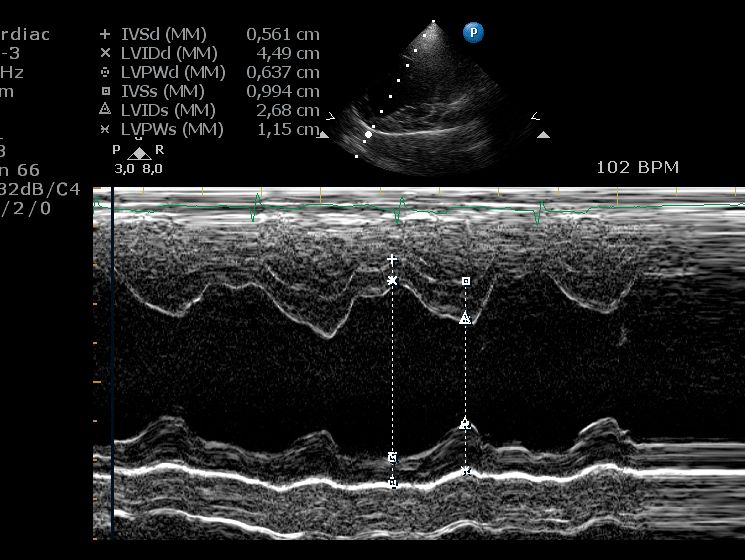Select the LVPWd (MM) measurement label
Image resolution: width=745 pixels, height=560 pixels.
[x=172, y=72]
